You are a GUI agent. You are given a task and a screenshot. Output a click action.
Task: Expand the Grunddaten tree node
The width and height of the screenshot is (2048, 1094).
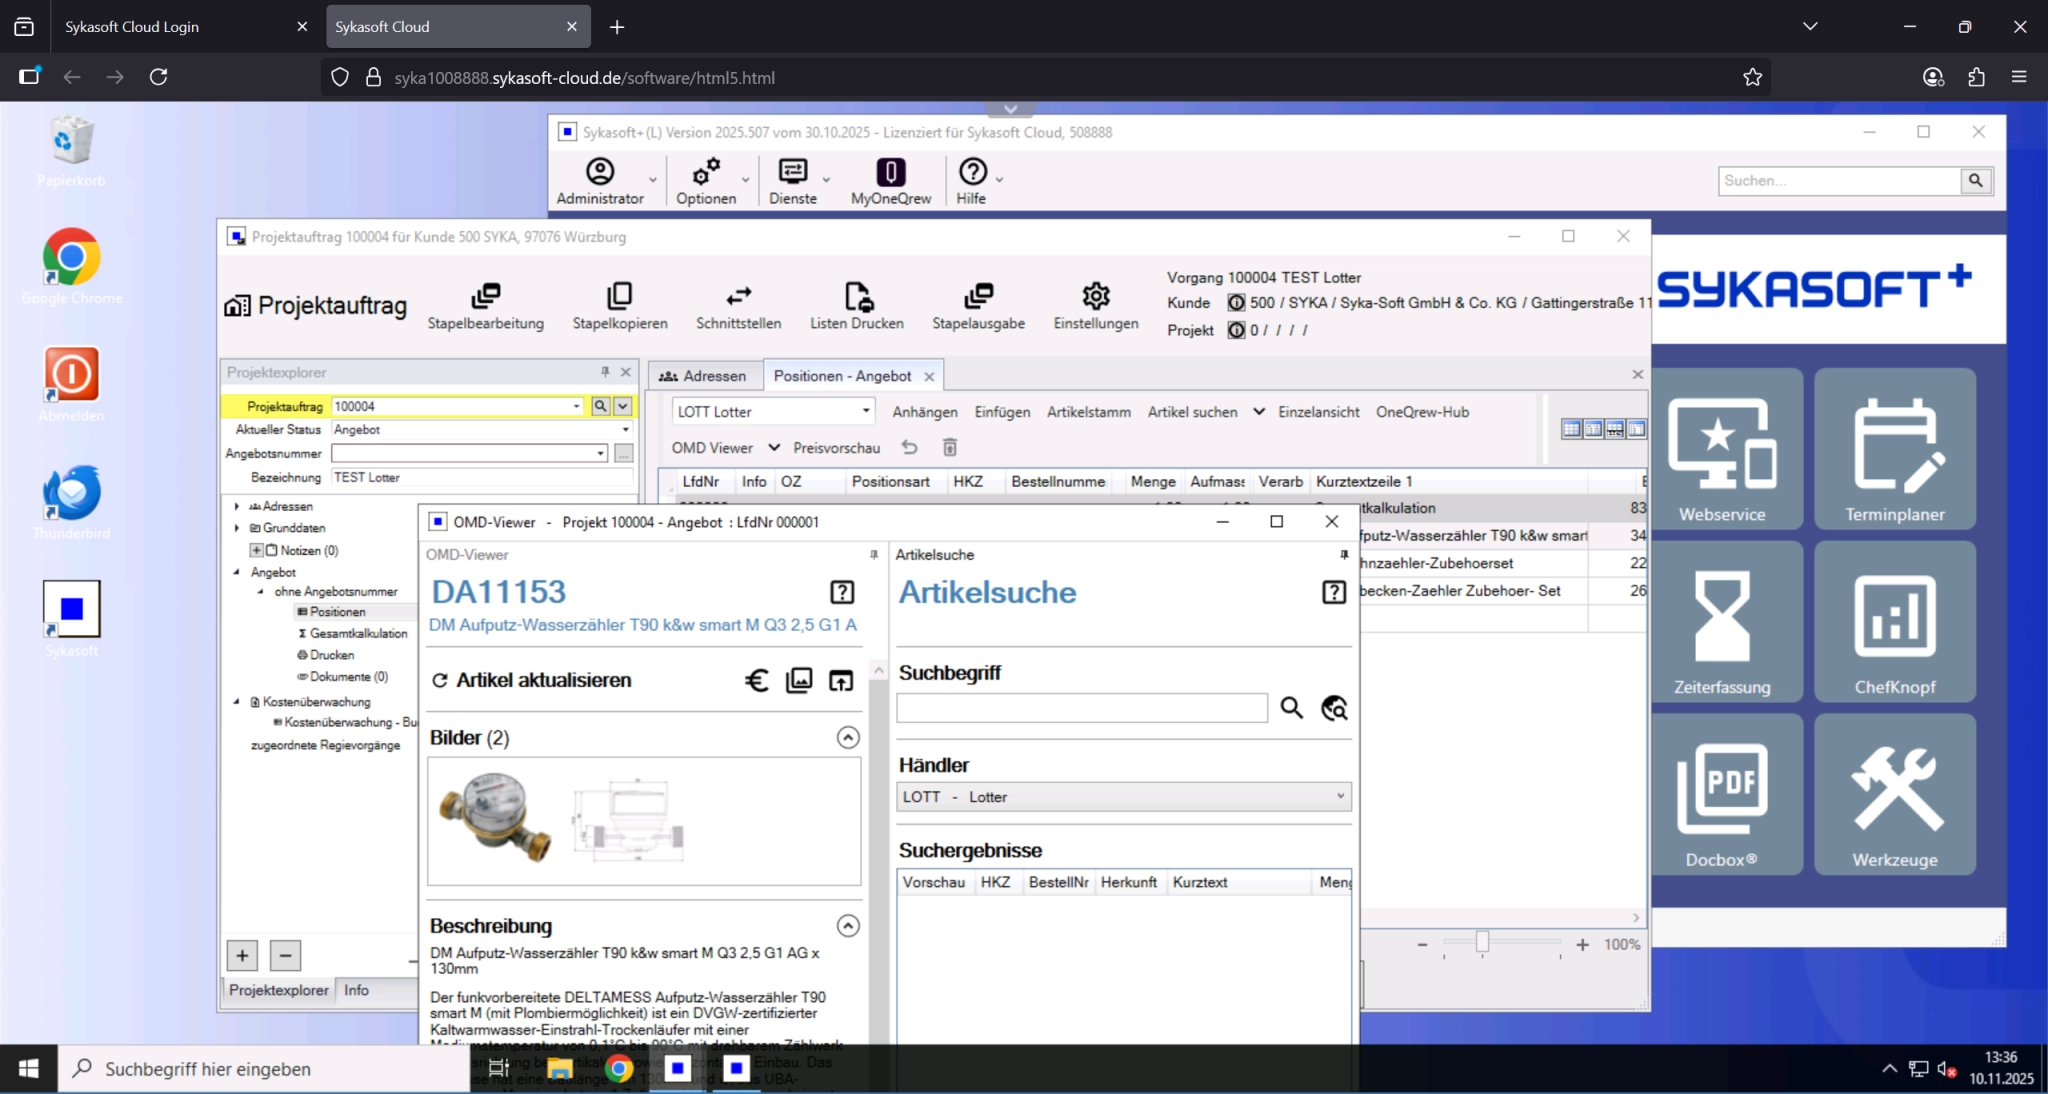tap(237, 528)
